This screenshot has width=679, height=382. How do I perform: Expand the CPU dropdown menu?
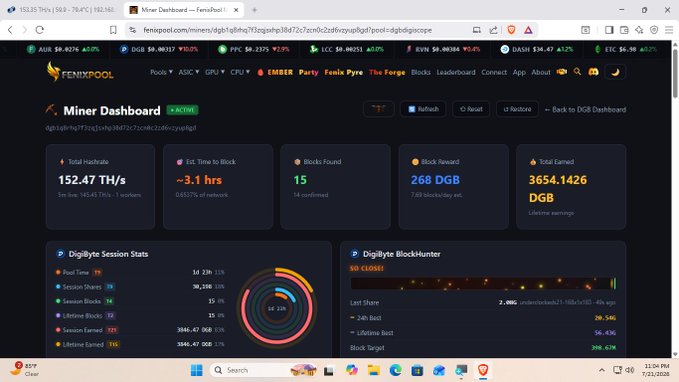[x=240, y=72]
